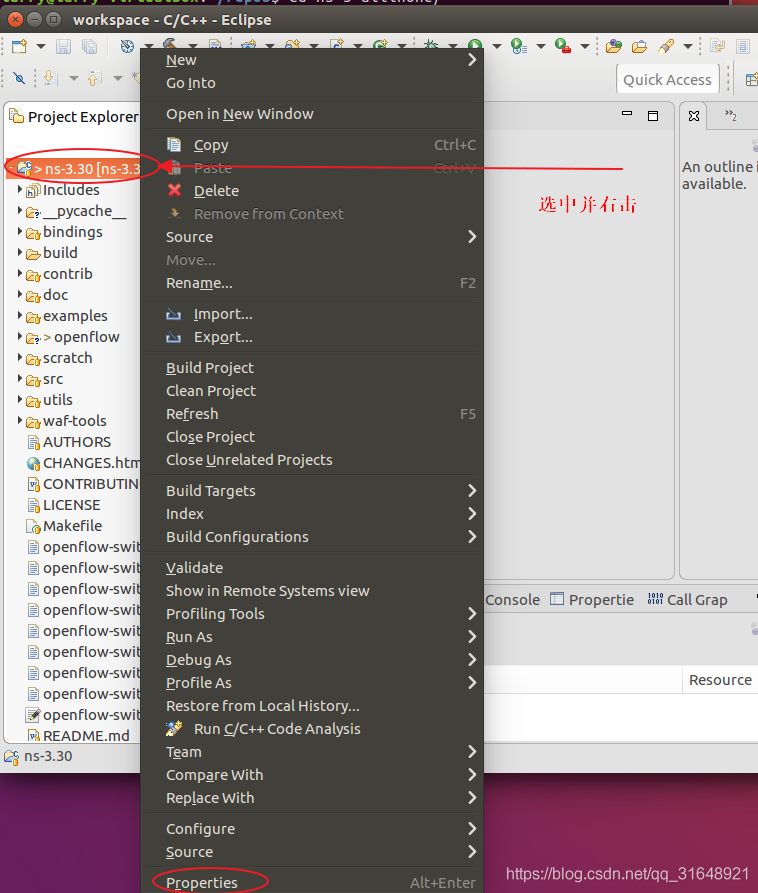758x893 pixels.
Task: Click the Profile launch toolbar icon
Action: click(x=518, y=46)
